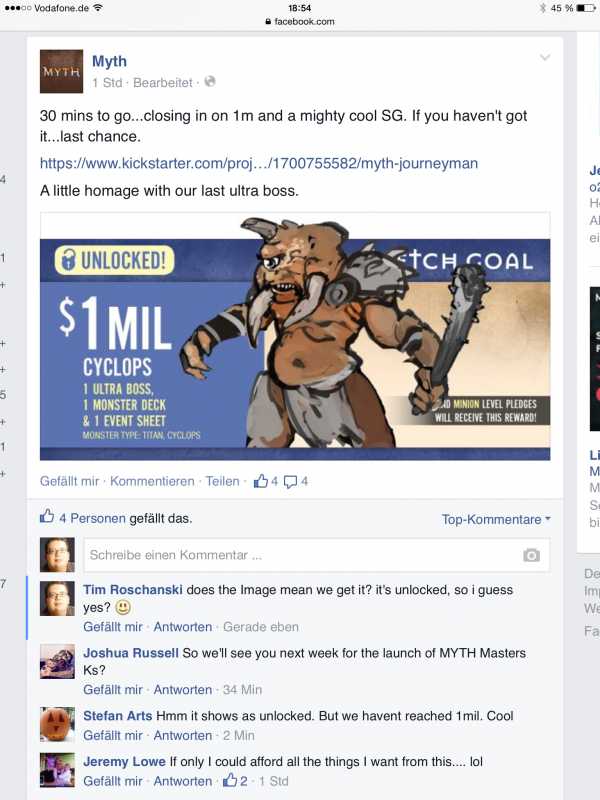Open the Top-Kommentare sort dropdown
The image size is (600, 800).
pos(496,519)
